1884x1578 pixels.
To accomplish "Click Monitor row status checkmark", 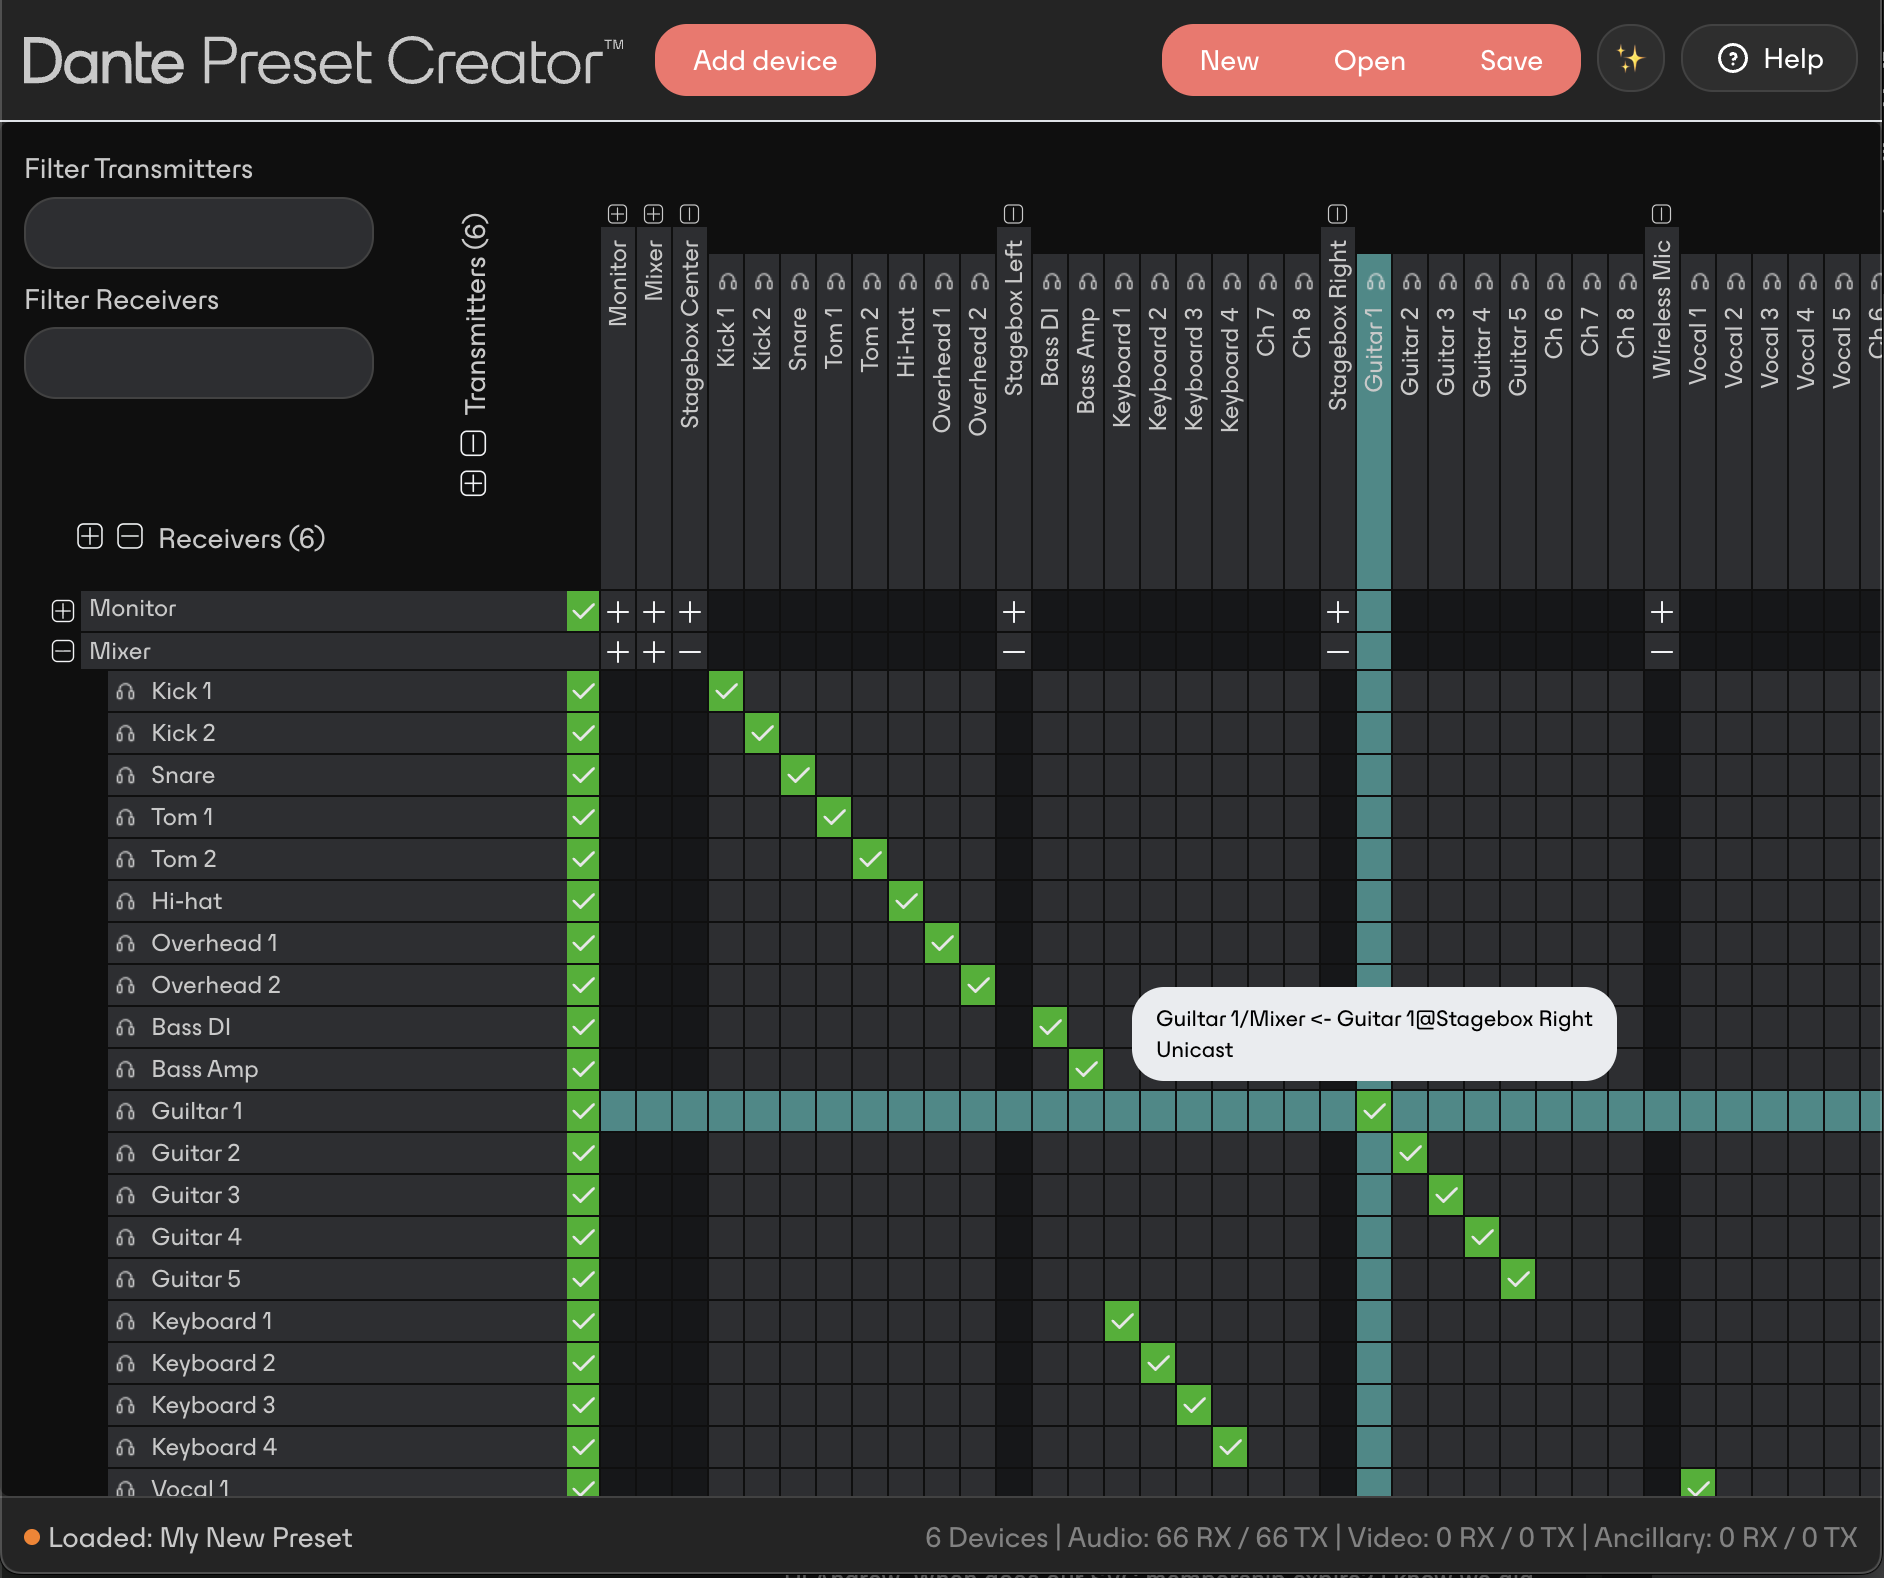I will (583, 611).
